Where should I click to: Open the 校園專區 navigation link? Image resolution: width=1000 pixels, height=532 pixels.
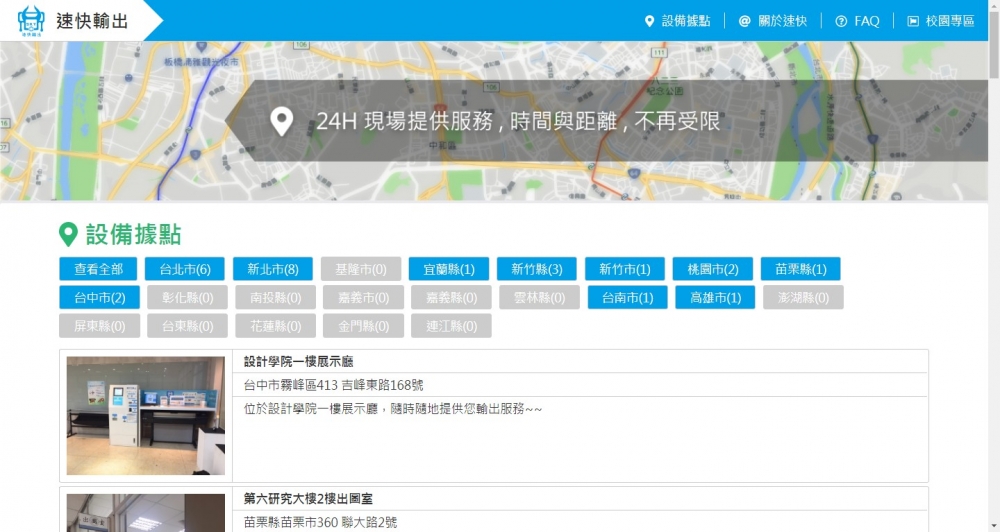click(x=950, y=21)
